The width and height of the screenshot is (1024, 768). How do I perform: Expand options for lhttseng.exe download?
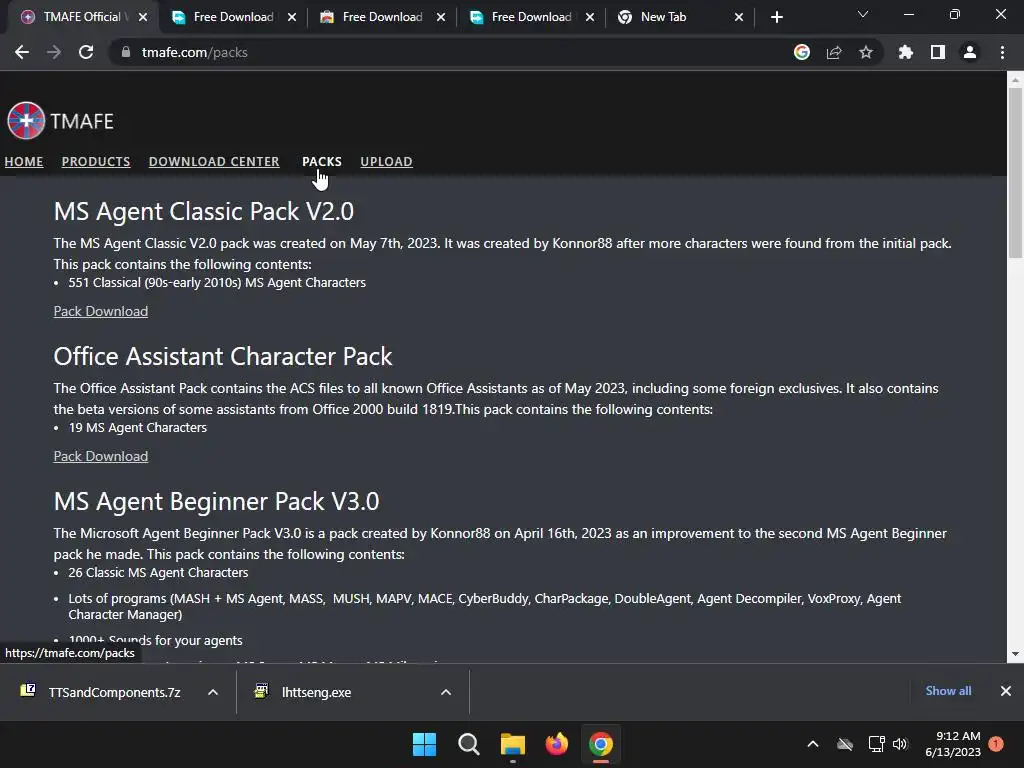446,692
